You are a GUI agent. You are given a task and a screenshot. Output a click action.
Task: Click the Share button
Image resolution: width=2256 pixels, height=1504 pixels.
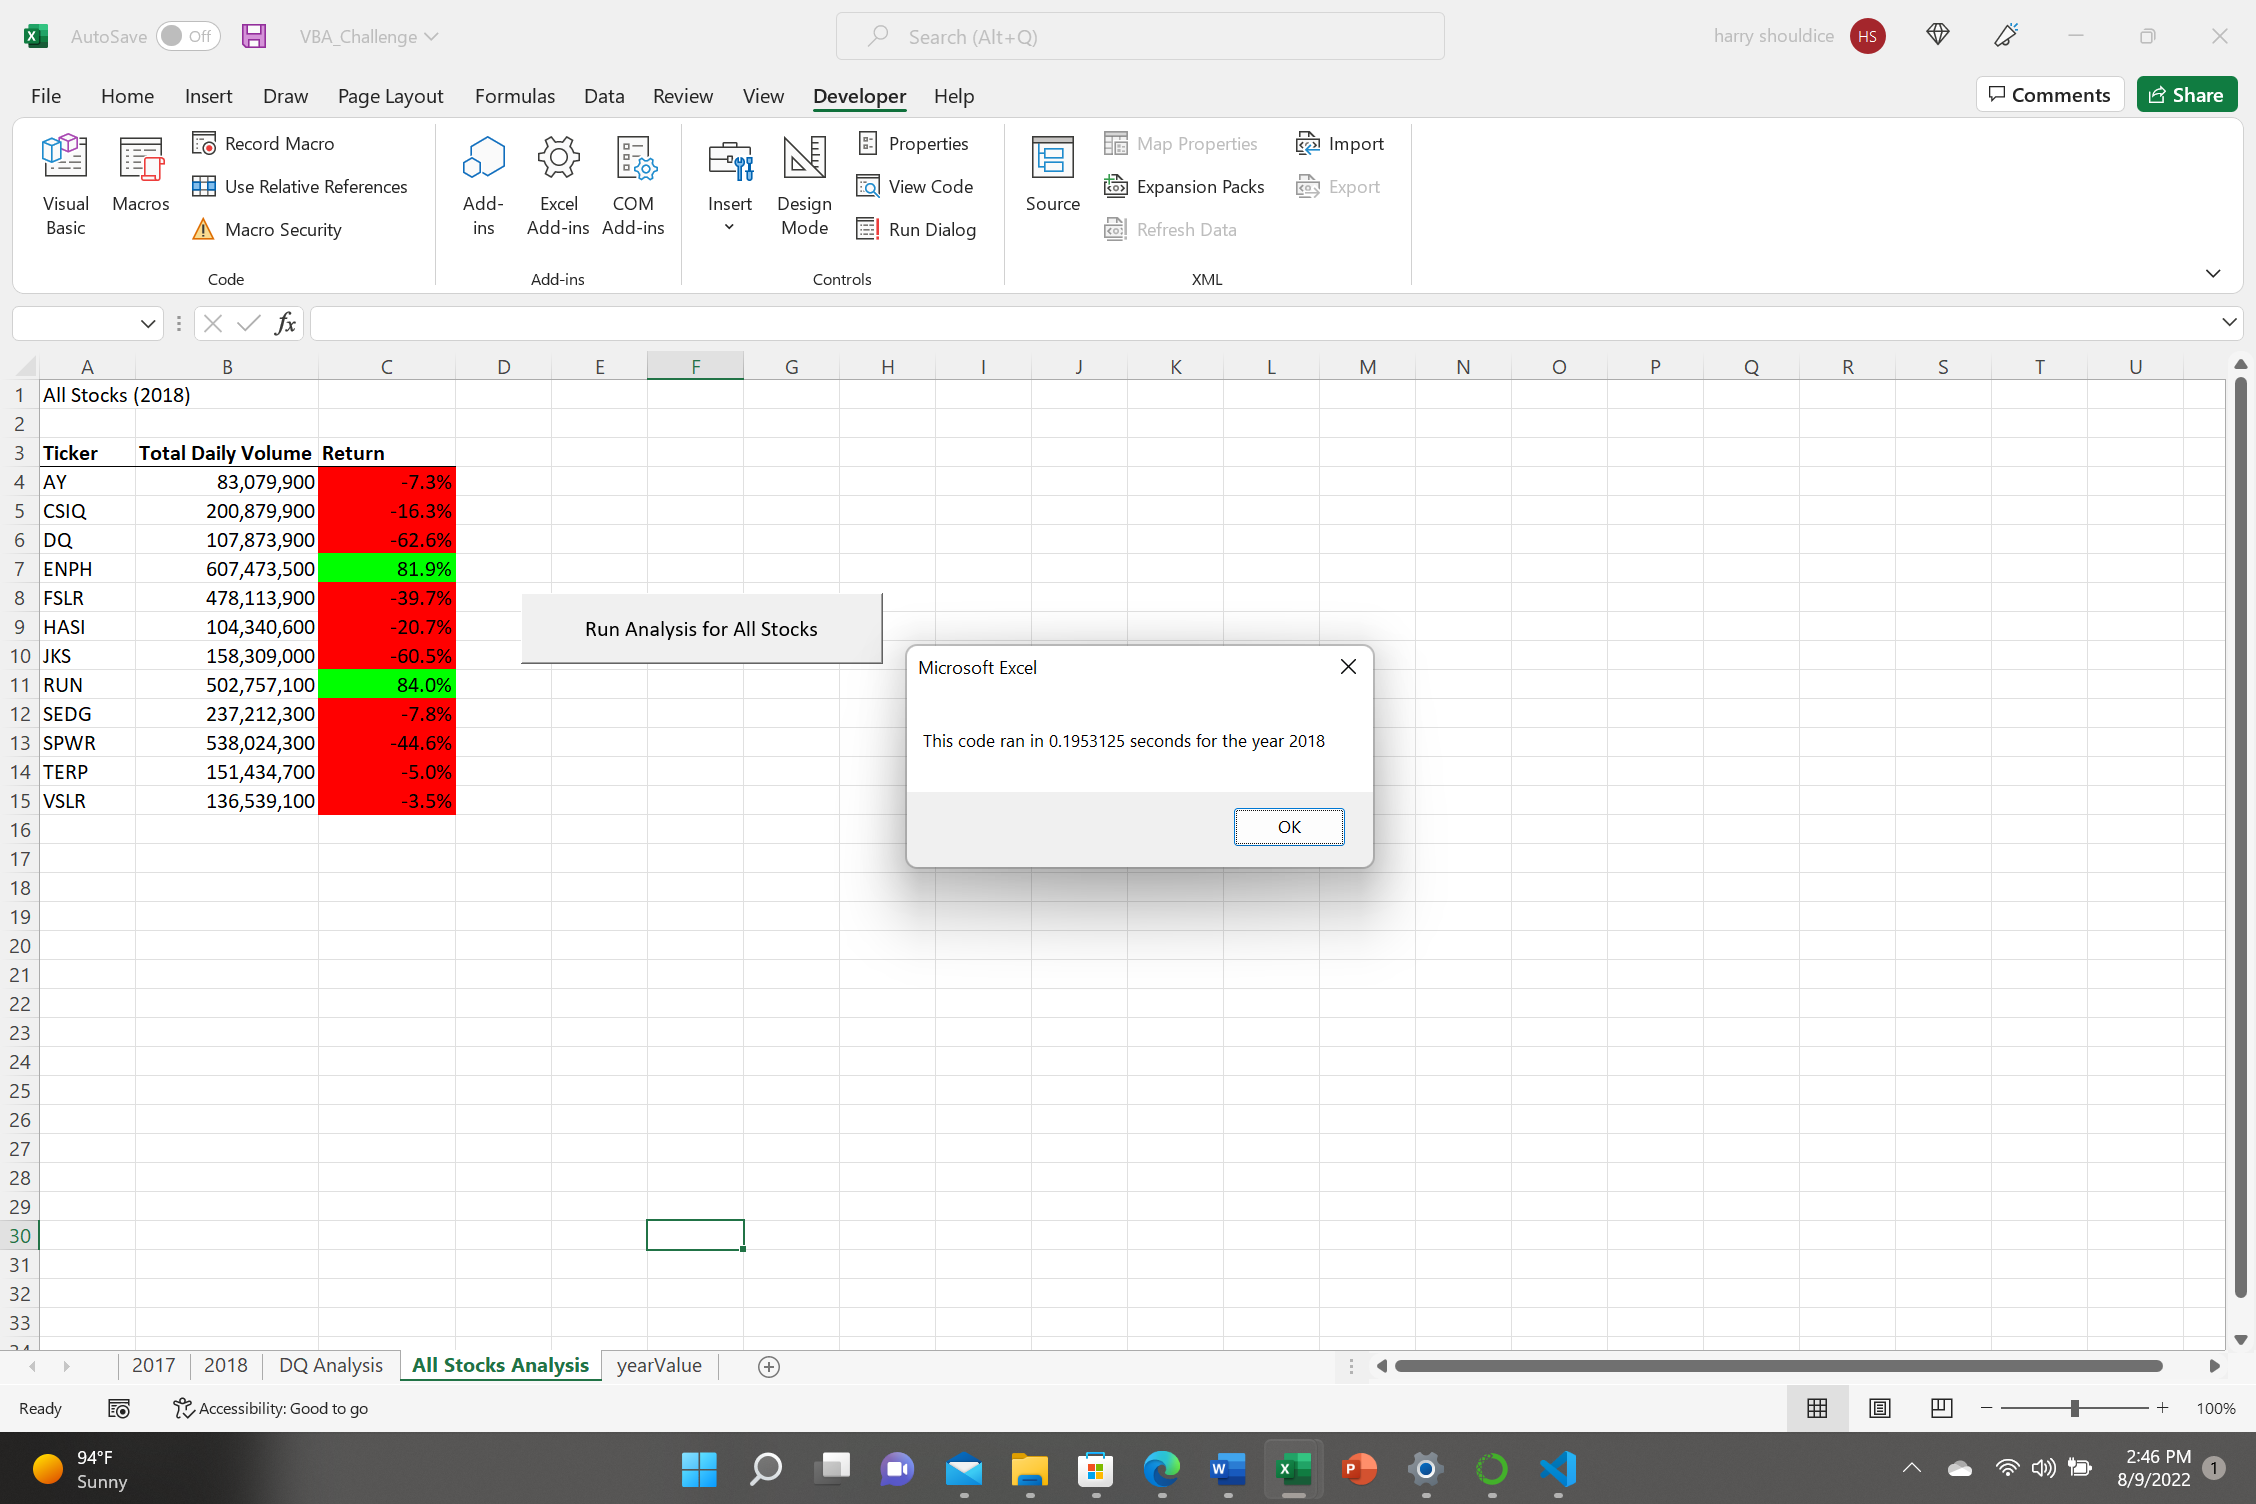click(2187, 95)
